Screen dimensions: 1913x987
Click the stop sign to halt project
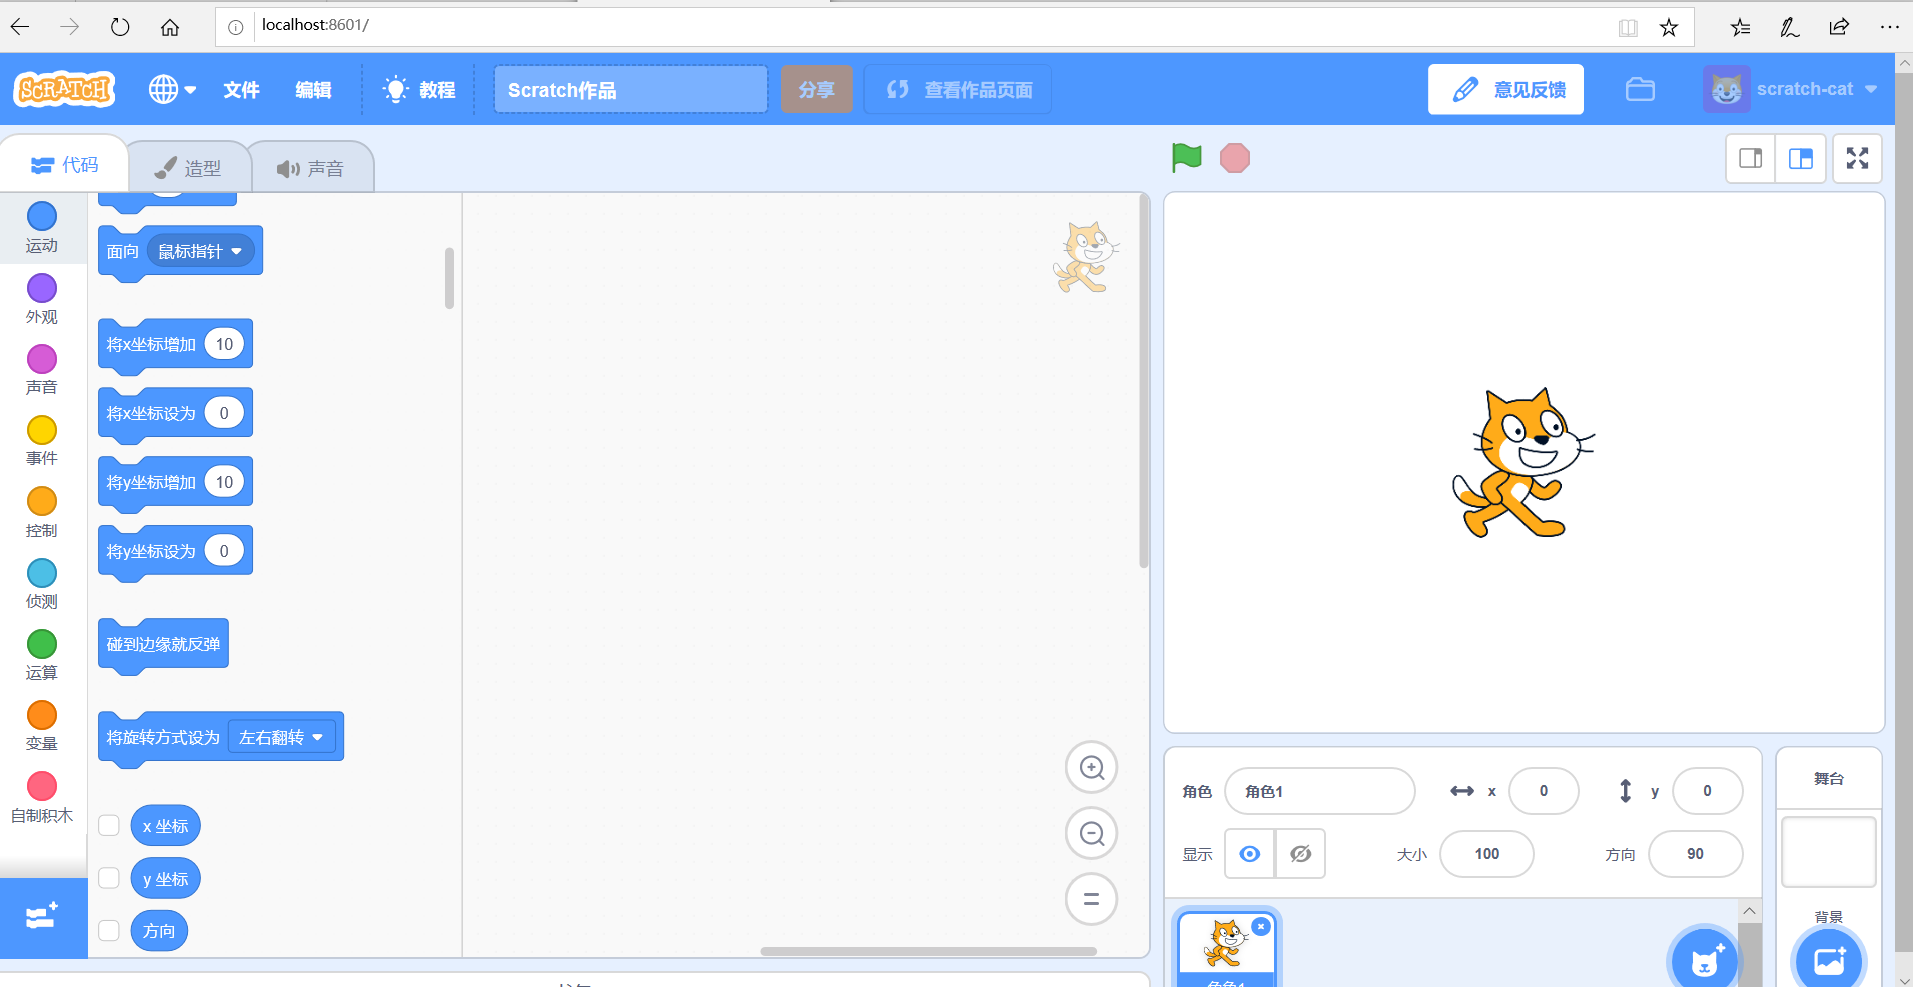point(1236,157)
